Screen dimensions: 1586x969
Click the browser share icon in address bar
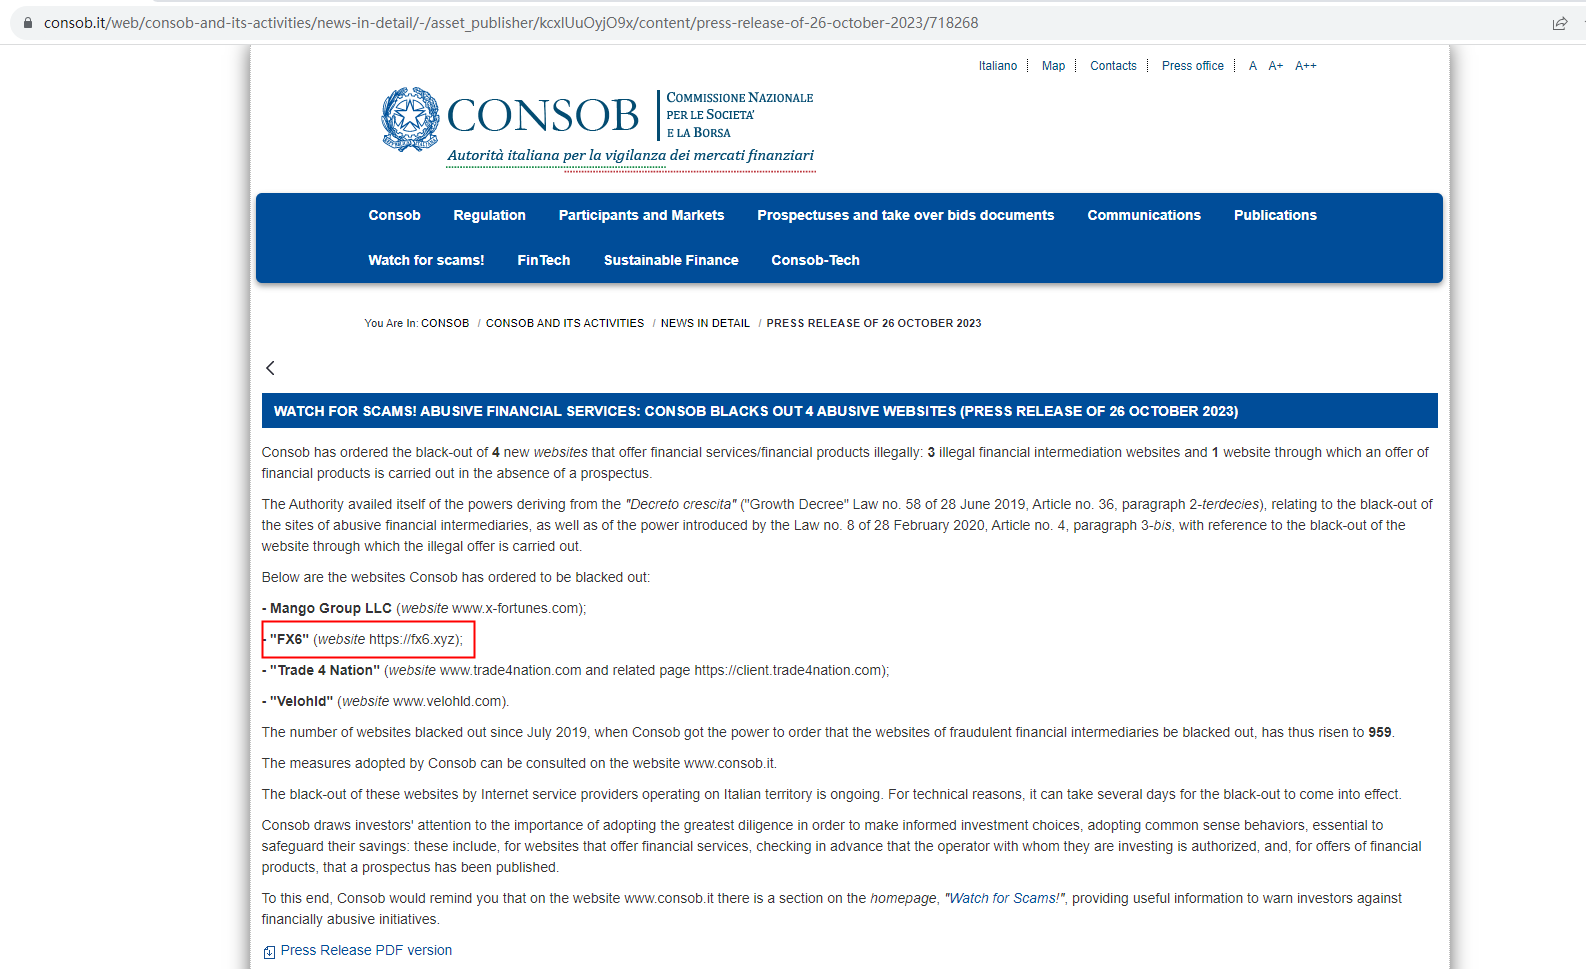pos(1559,23)
